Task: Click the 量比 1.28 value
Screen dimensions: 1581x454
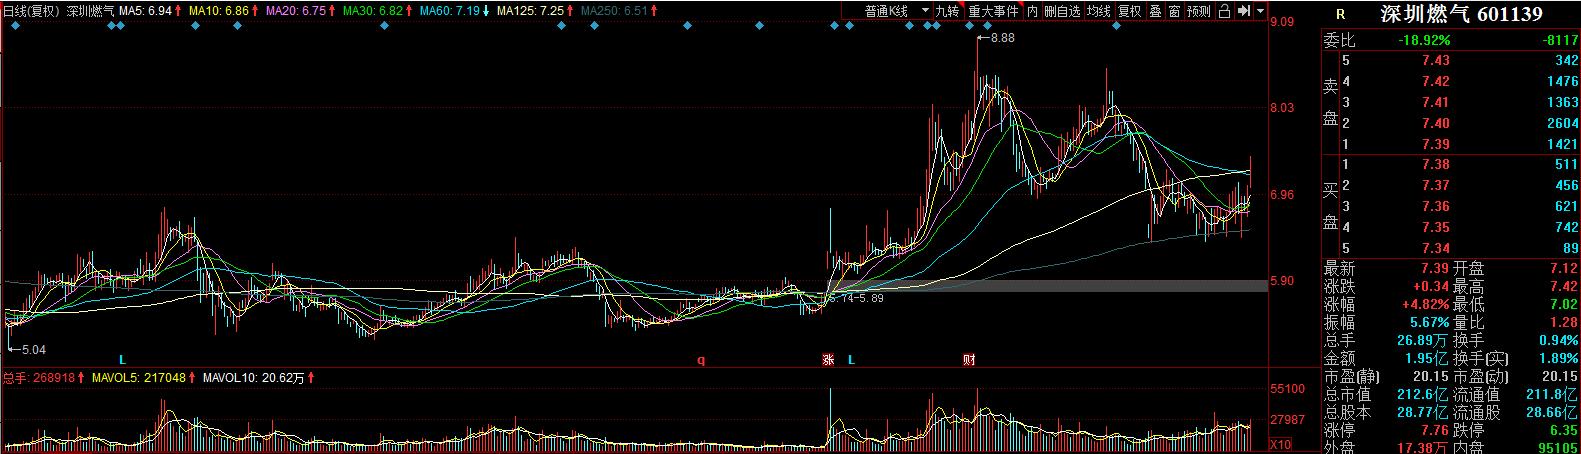Action: (1565, 323)
